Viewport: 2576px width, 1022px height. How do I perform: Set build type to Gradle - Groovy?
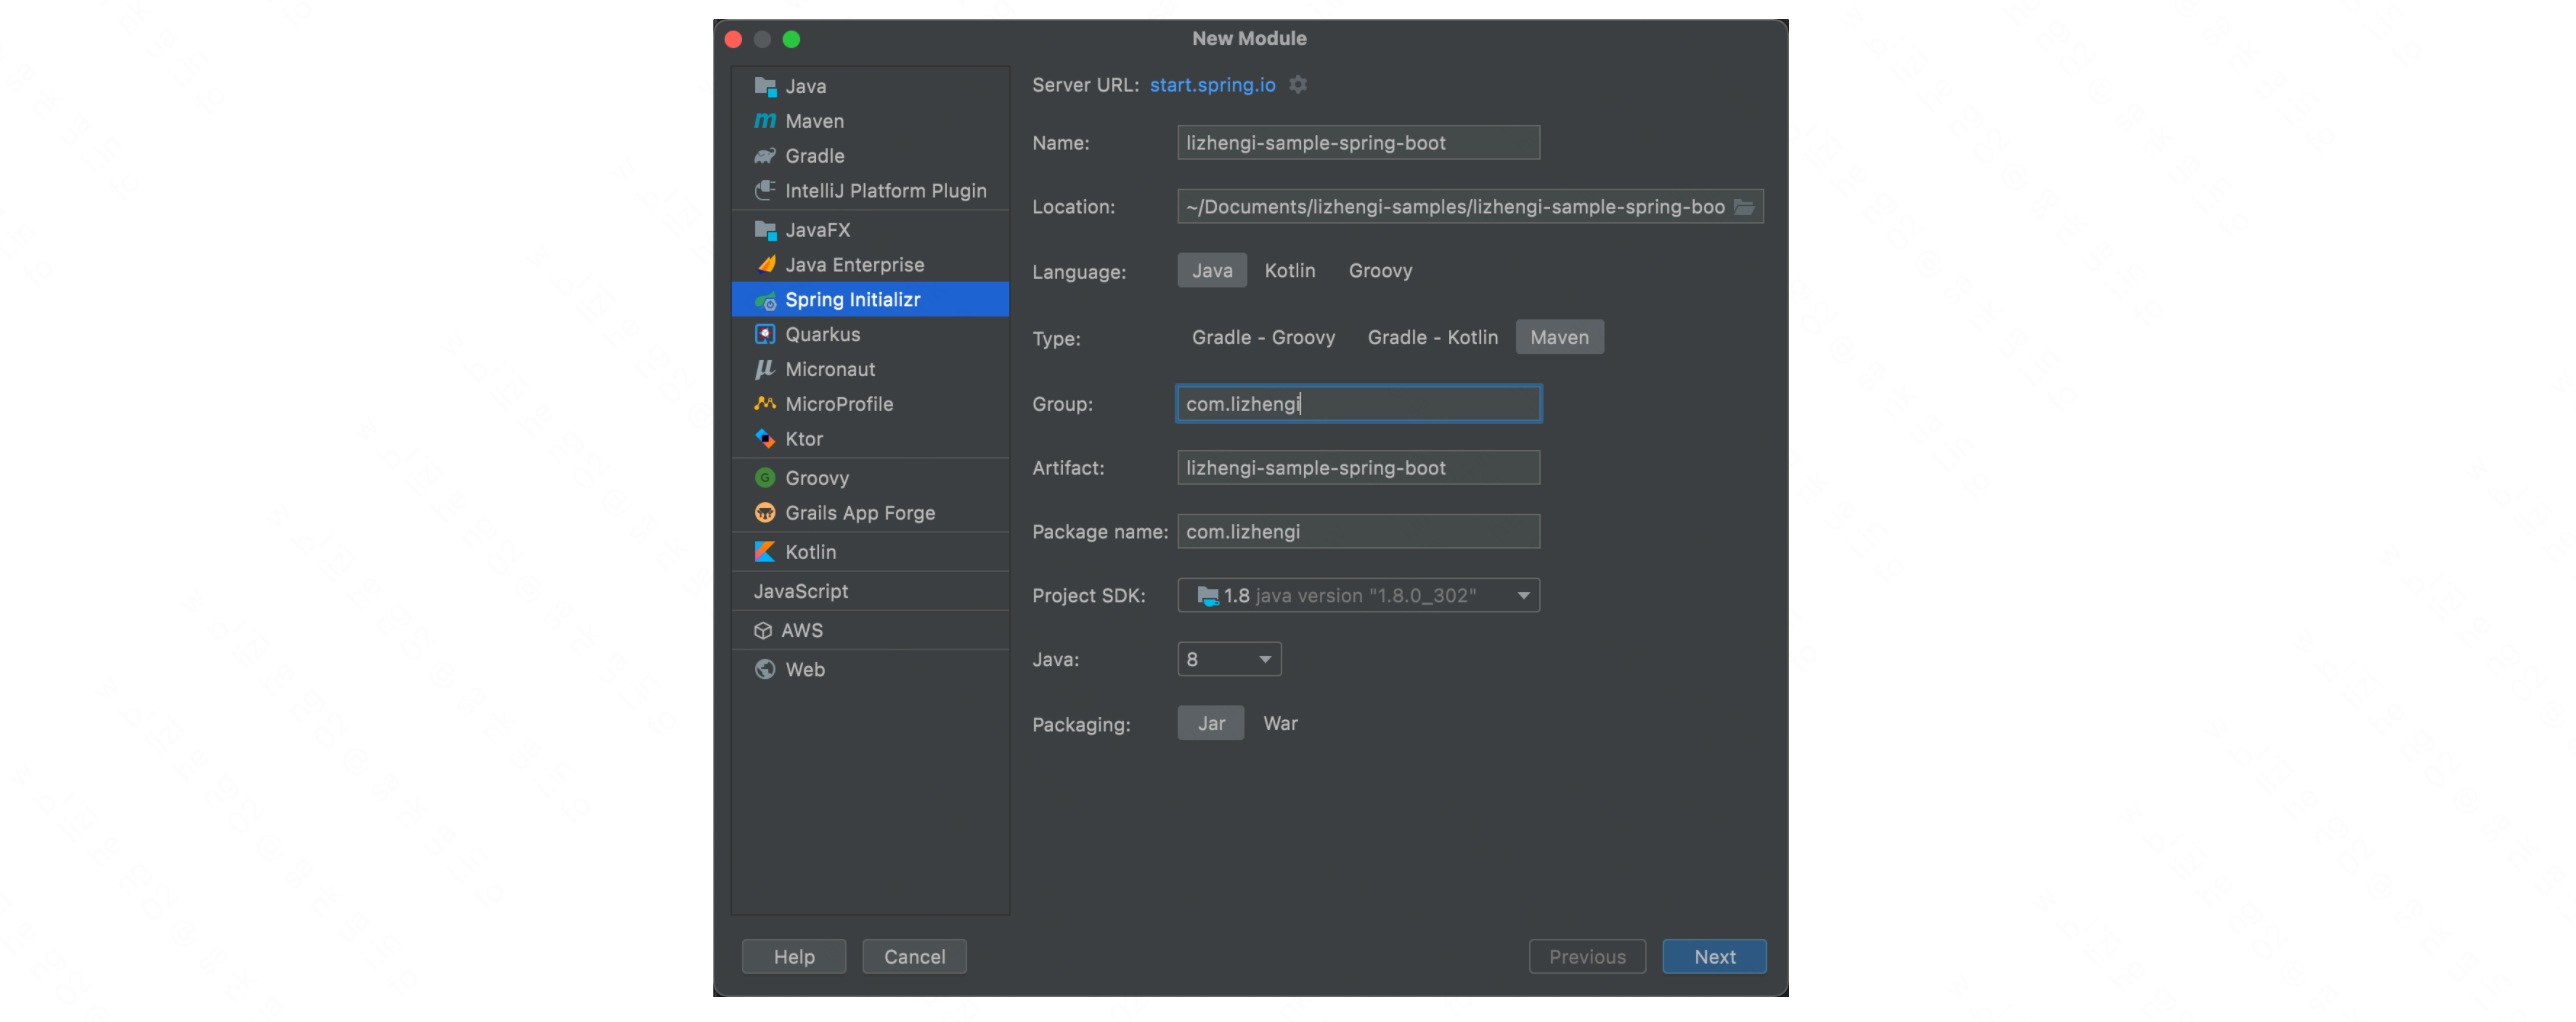click(1263, 338)
